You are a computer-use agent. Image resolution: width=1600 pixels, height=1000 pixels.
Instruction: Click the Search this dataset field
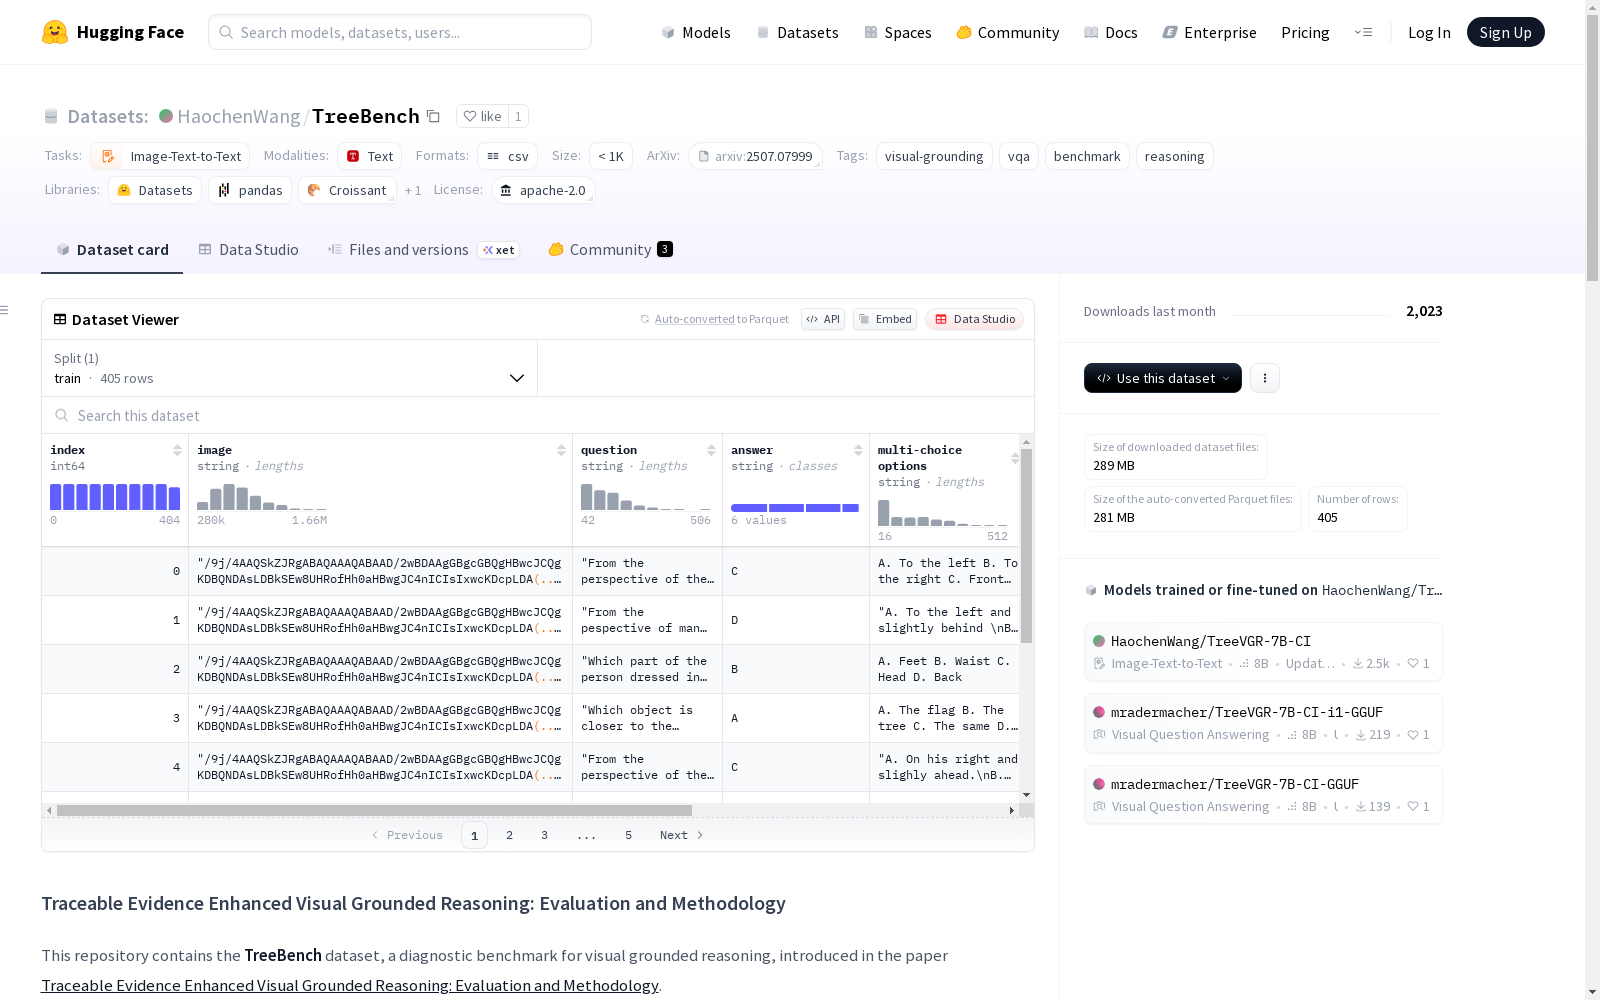coord(538,415)
